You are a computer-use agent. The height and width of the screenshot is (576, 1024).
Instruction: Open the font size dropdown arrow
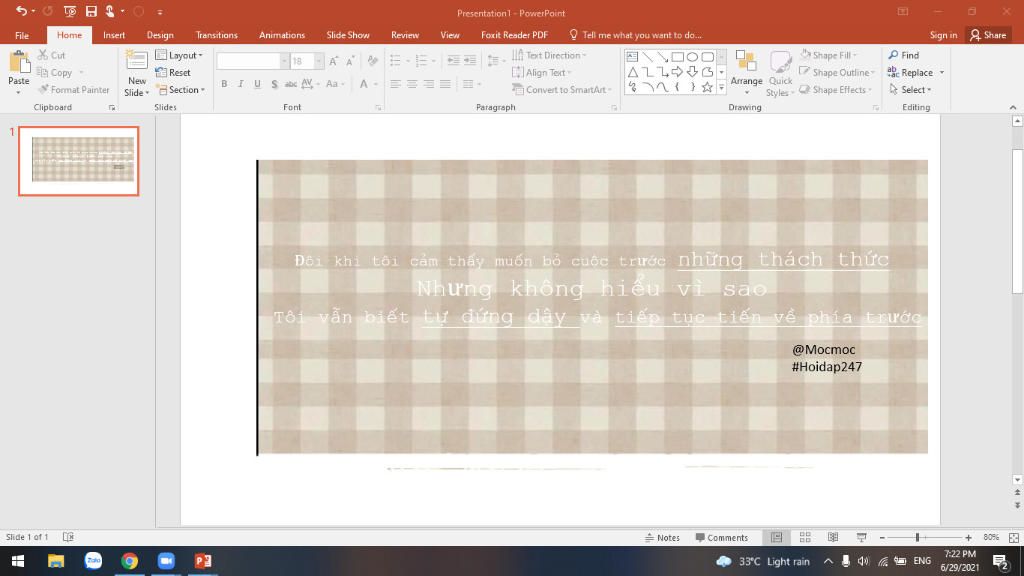pyautogui.click(x=319, y=61)
